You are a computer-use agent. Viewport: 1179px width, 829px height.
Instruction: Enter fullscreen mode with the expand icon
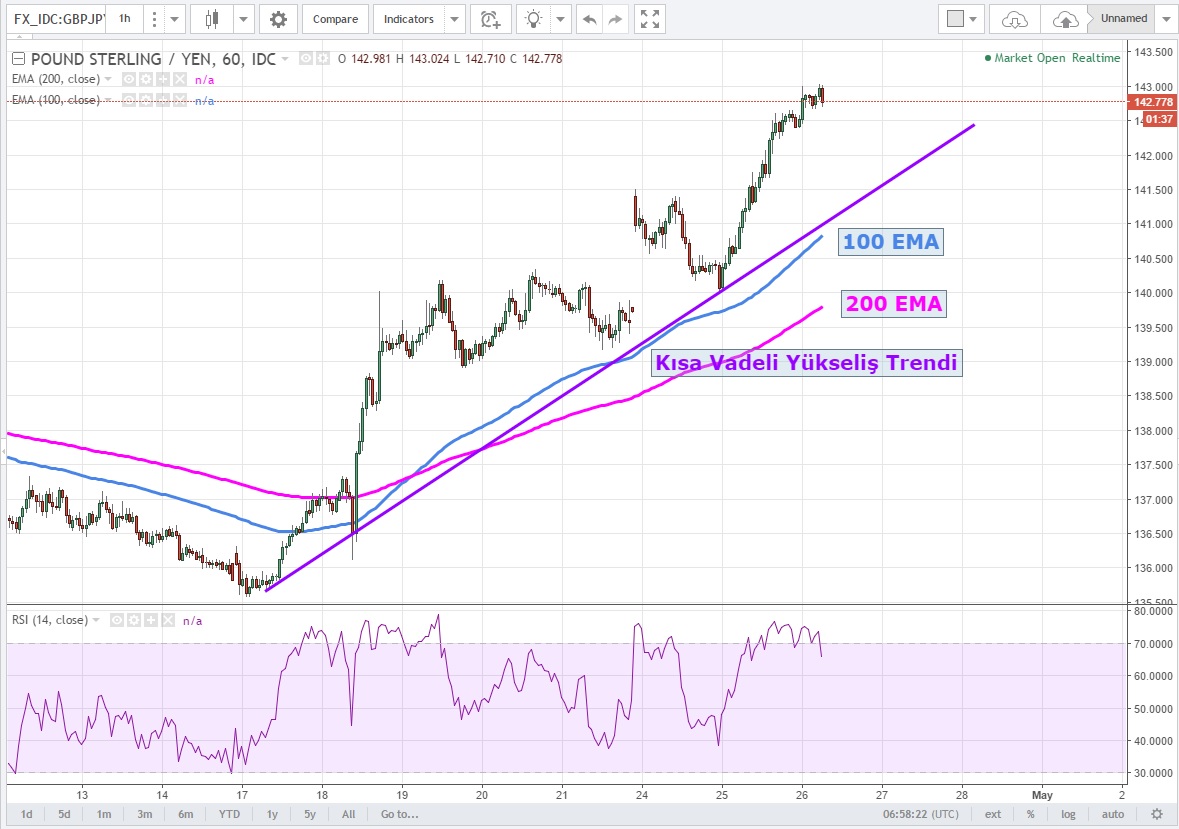(650, 19)
